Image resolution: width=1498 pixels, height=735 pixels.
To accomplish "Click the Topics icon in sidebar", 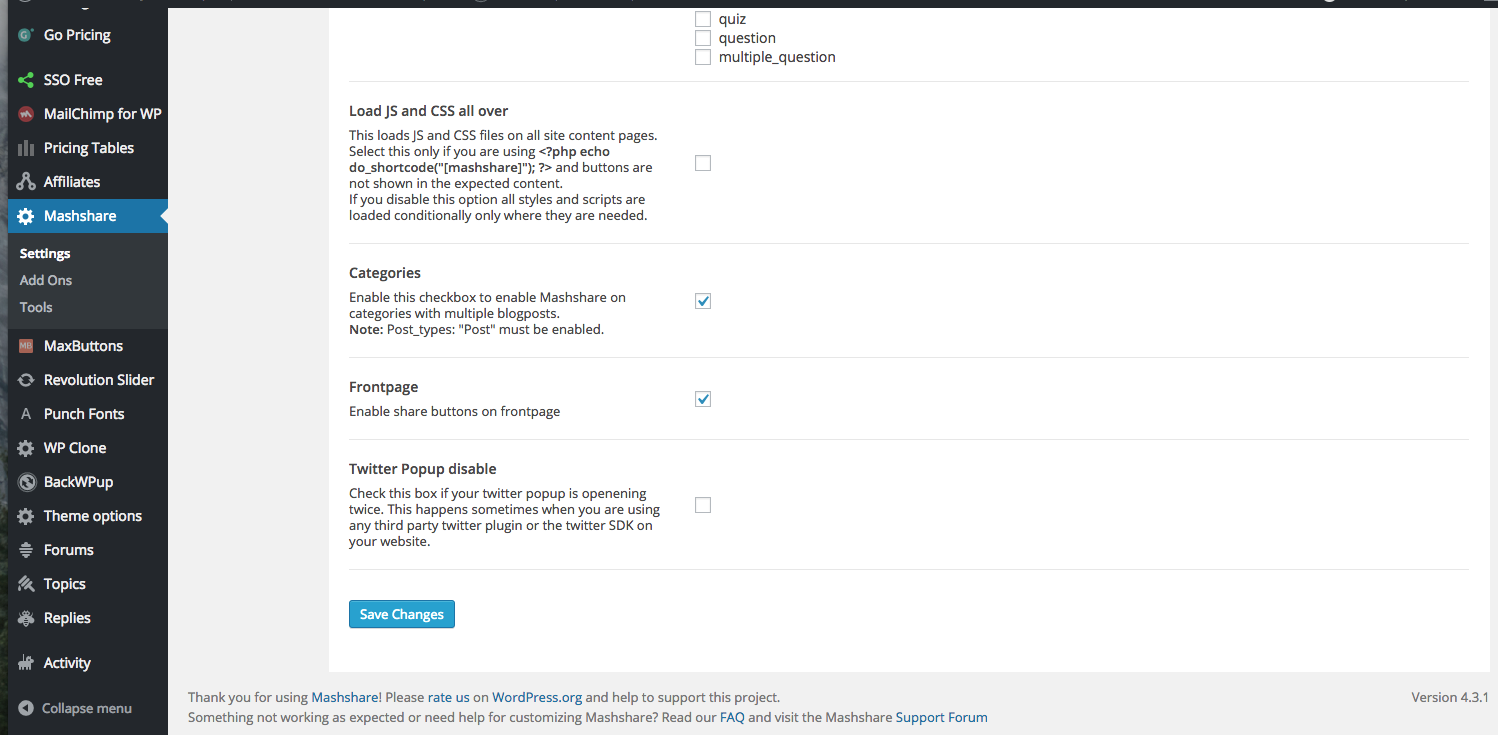I will pyautogui.click(x=26, y=584).
